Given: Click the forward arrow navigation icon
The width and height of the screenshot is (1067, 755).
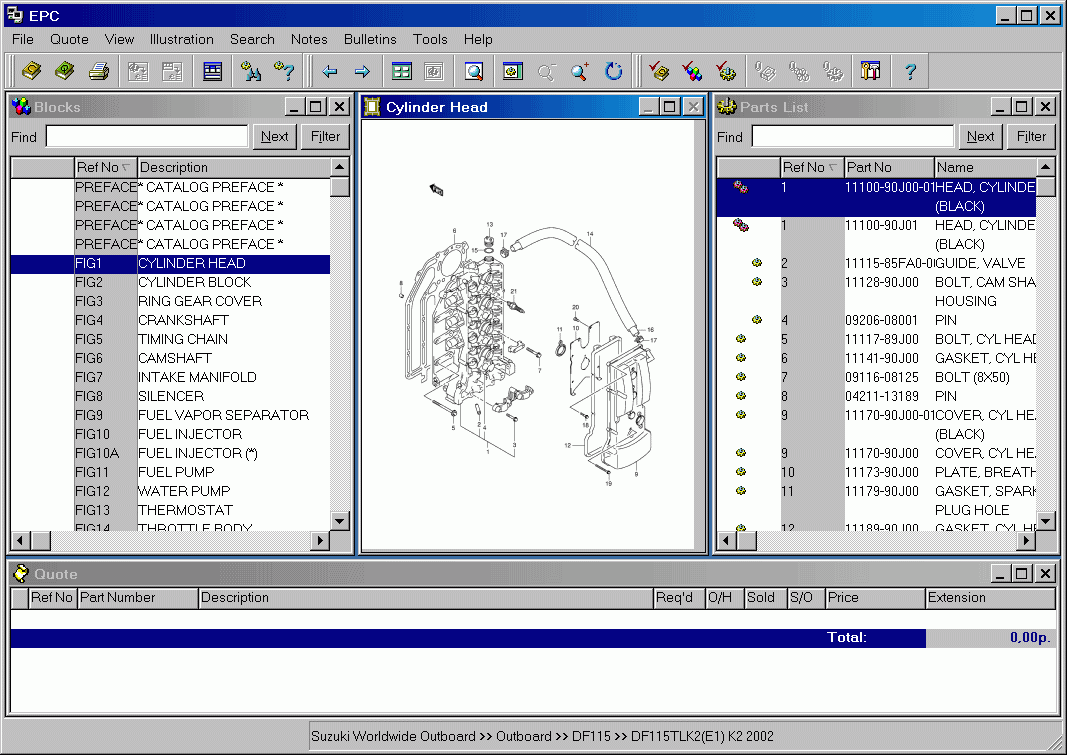Looking at the screenshot, I should tap(361, 71).
